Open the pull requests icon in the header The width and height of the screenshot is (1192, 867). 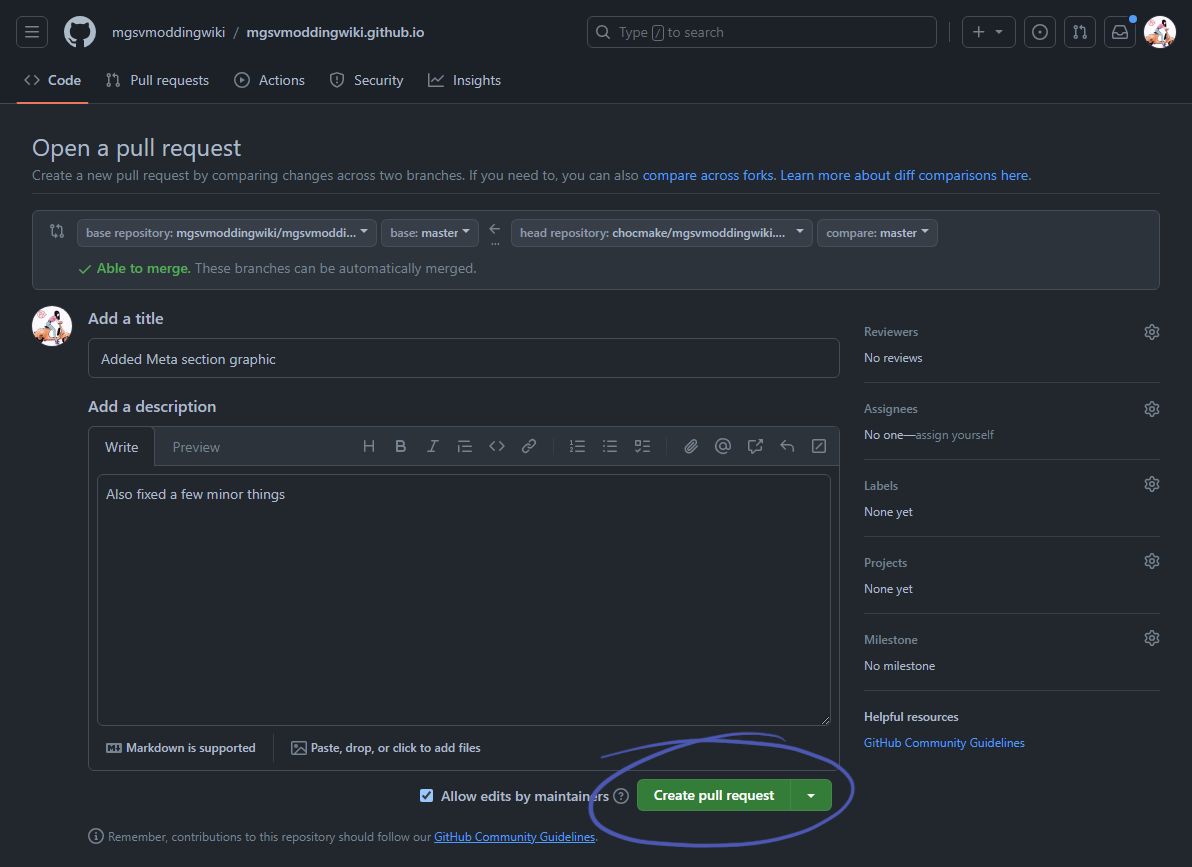coord(1079,31)
